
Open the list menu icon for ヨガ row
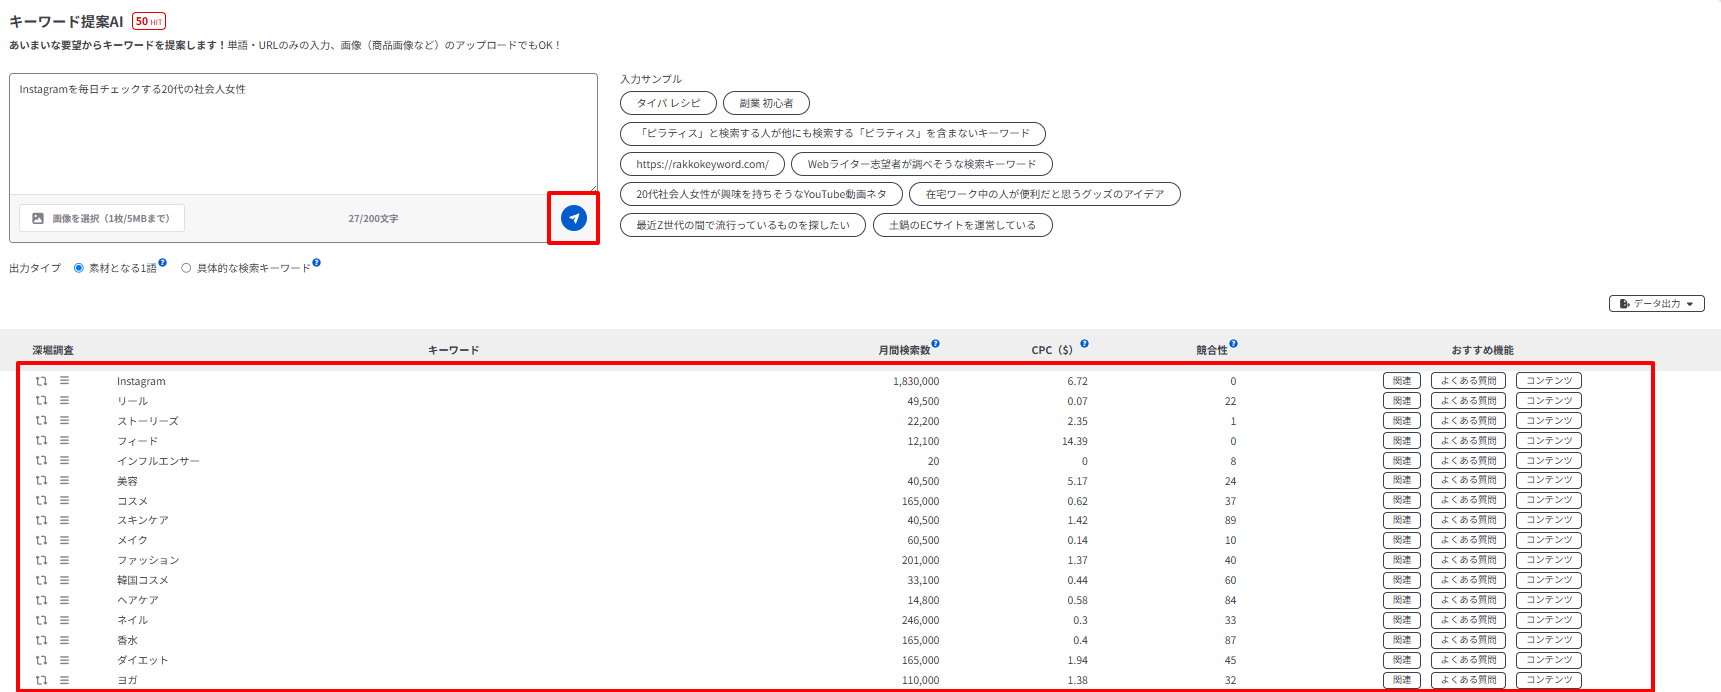[x=64, y=680]
